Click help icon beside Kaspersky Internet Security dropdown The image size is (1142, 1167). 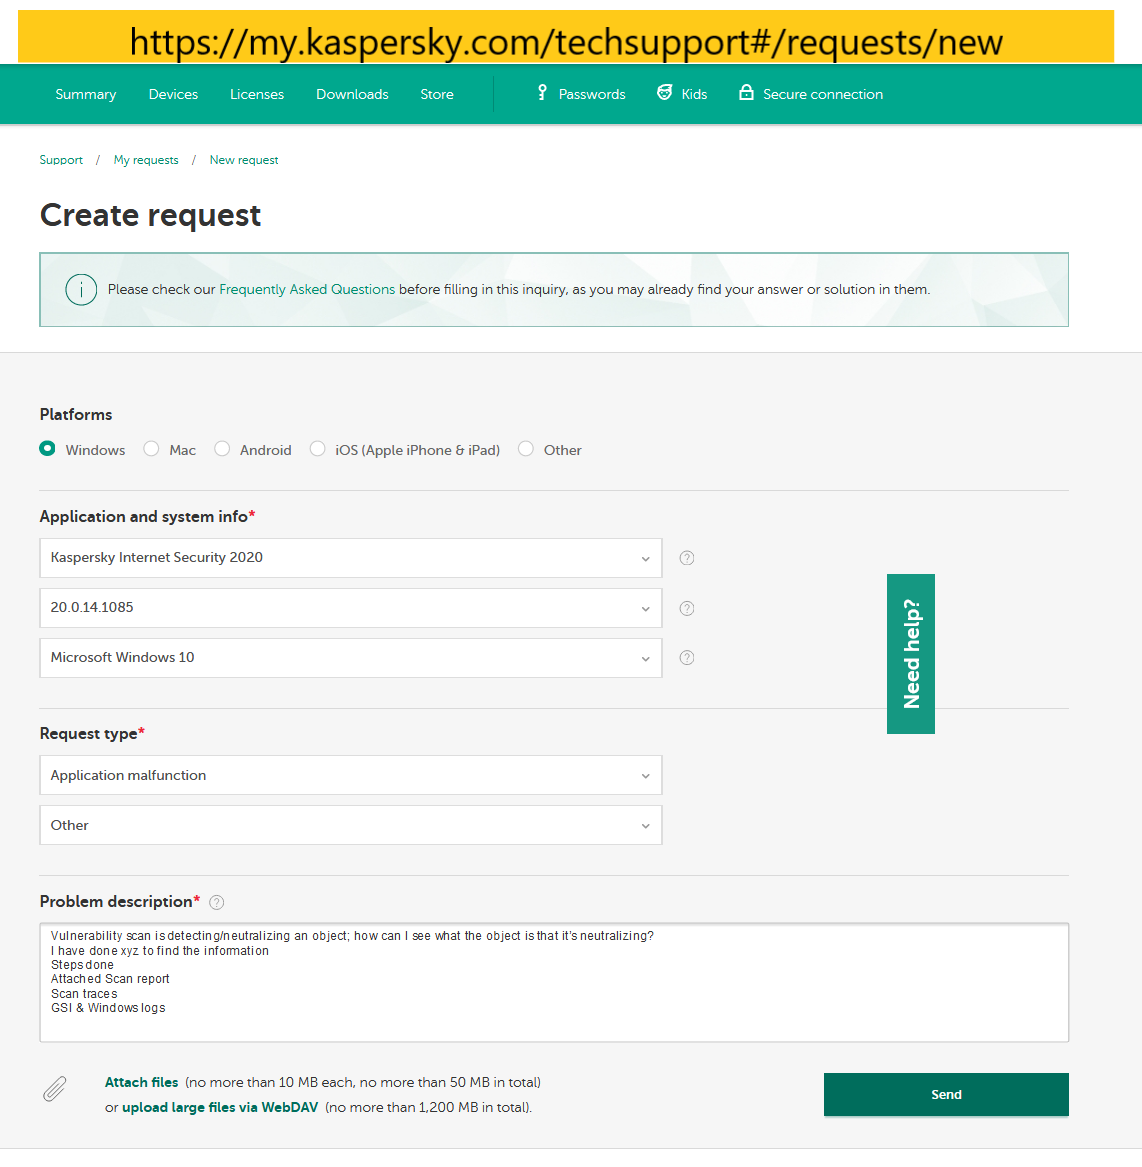point(687,558)
